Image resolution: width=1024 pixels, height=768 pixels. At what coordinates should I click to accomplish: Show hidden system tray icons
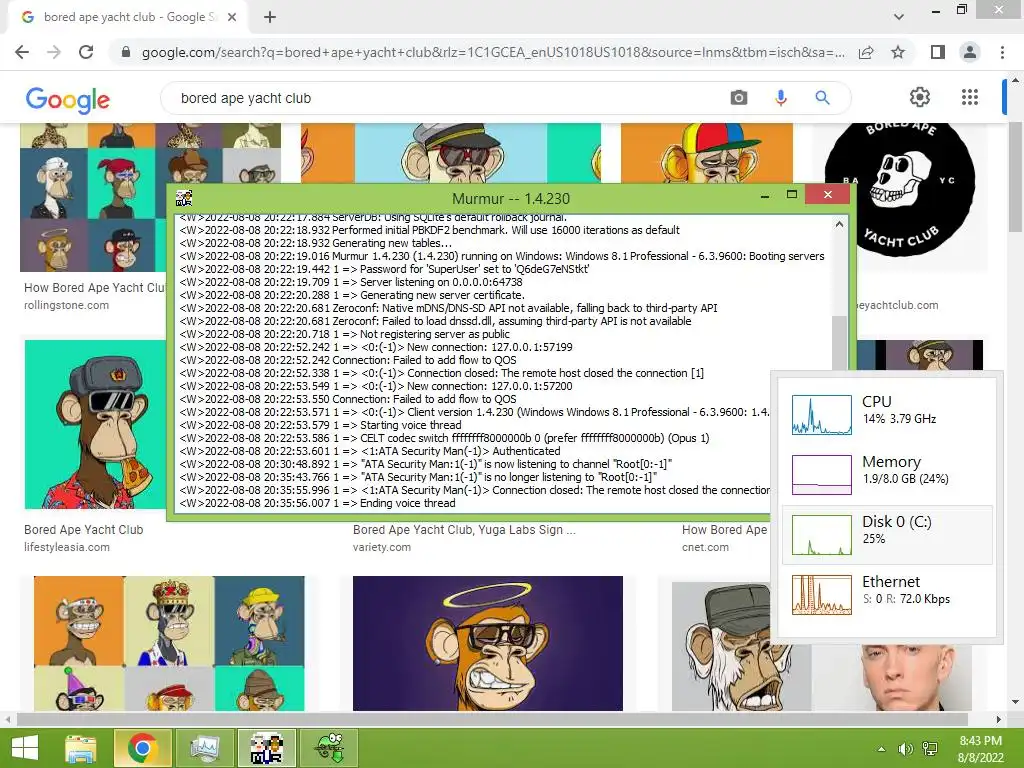(882, 749)
